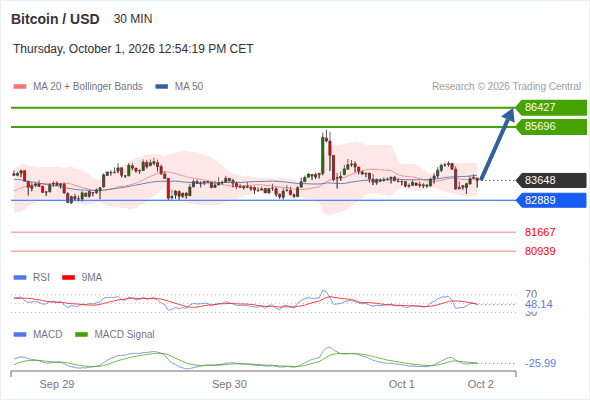Click the '30 MIN' timeframe label
590x400 pixels.
pyautogui.click(x=133, y=19)
